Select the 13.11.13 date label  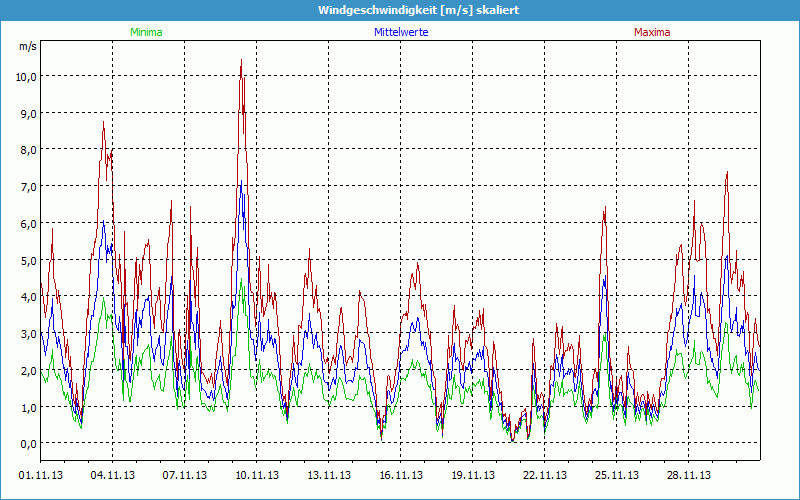tap(329, 476)
